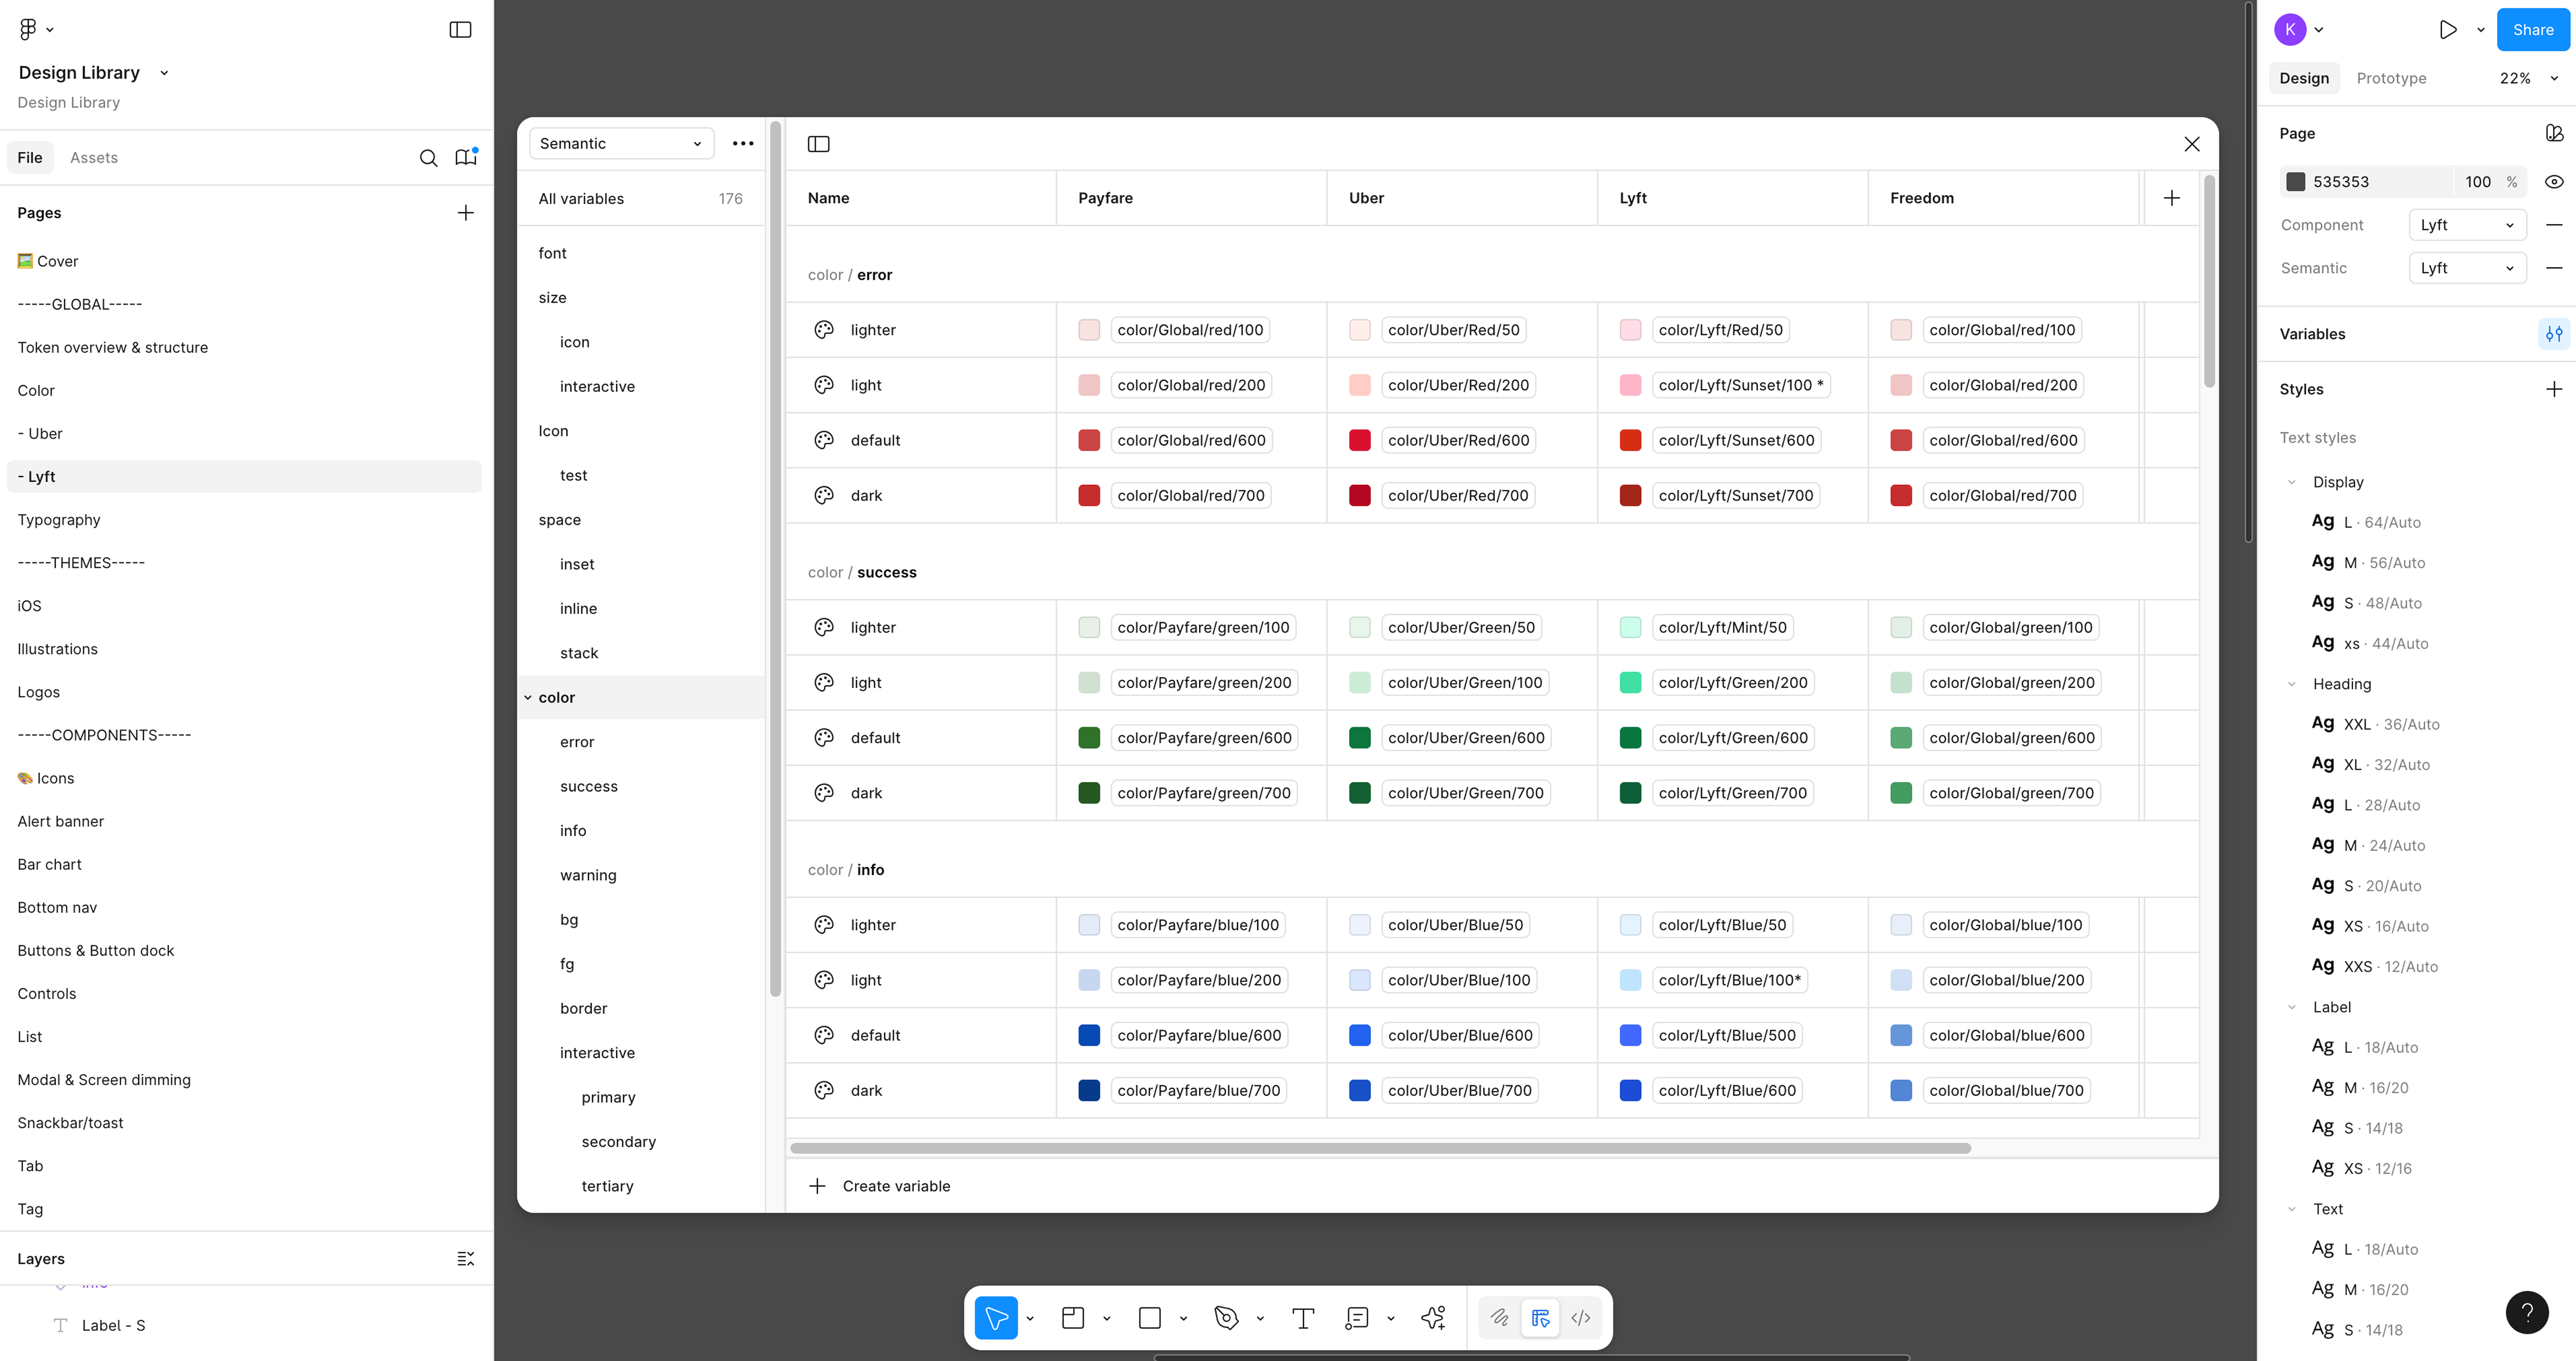2576x1361 pixels.
Task: Open variables settings icon in right panel
Action: 2553,334
